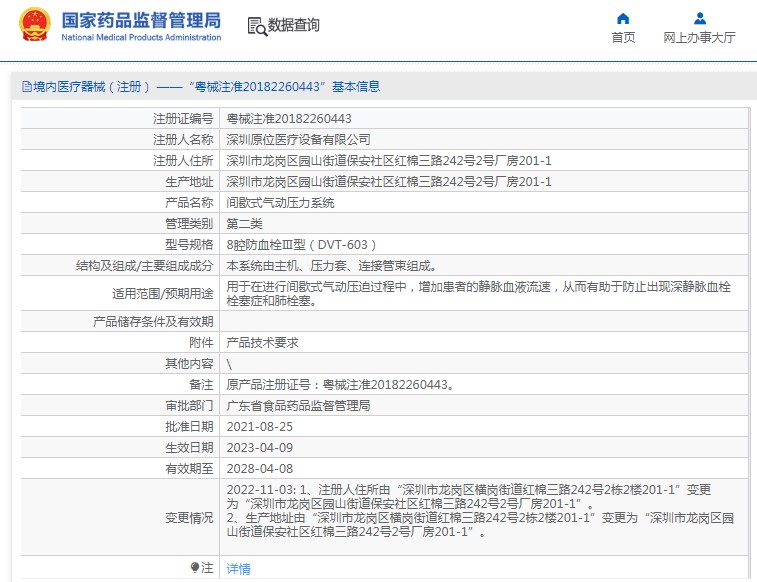The height and width of the screenshot is (582, 757).
Task: Click the 附件 label
Action: coord(201,343)
